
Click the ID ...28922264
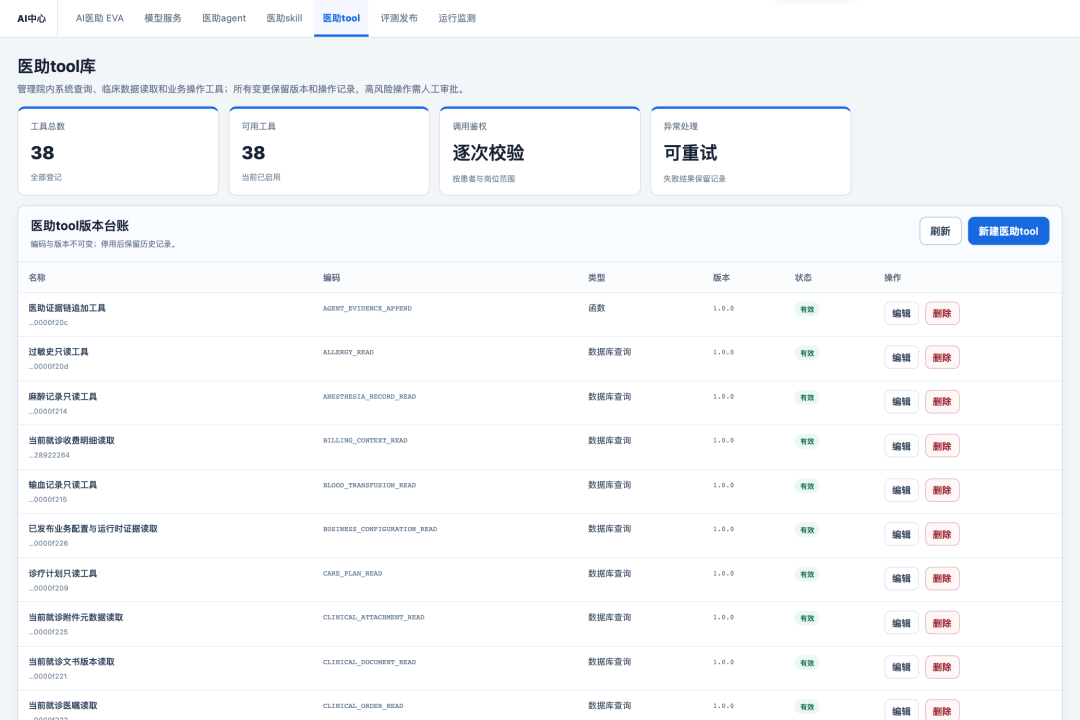[x=49, y=455]
